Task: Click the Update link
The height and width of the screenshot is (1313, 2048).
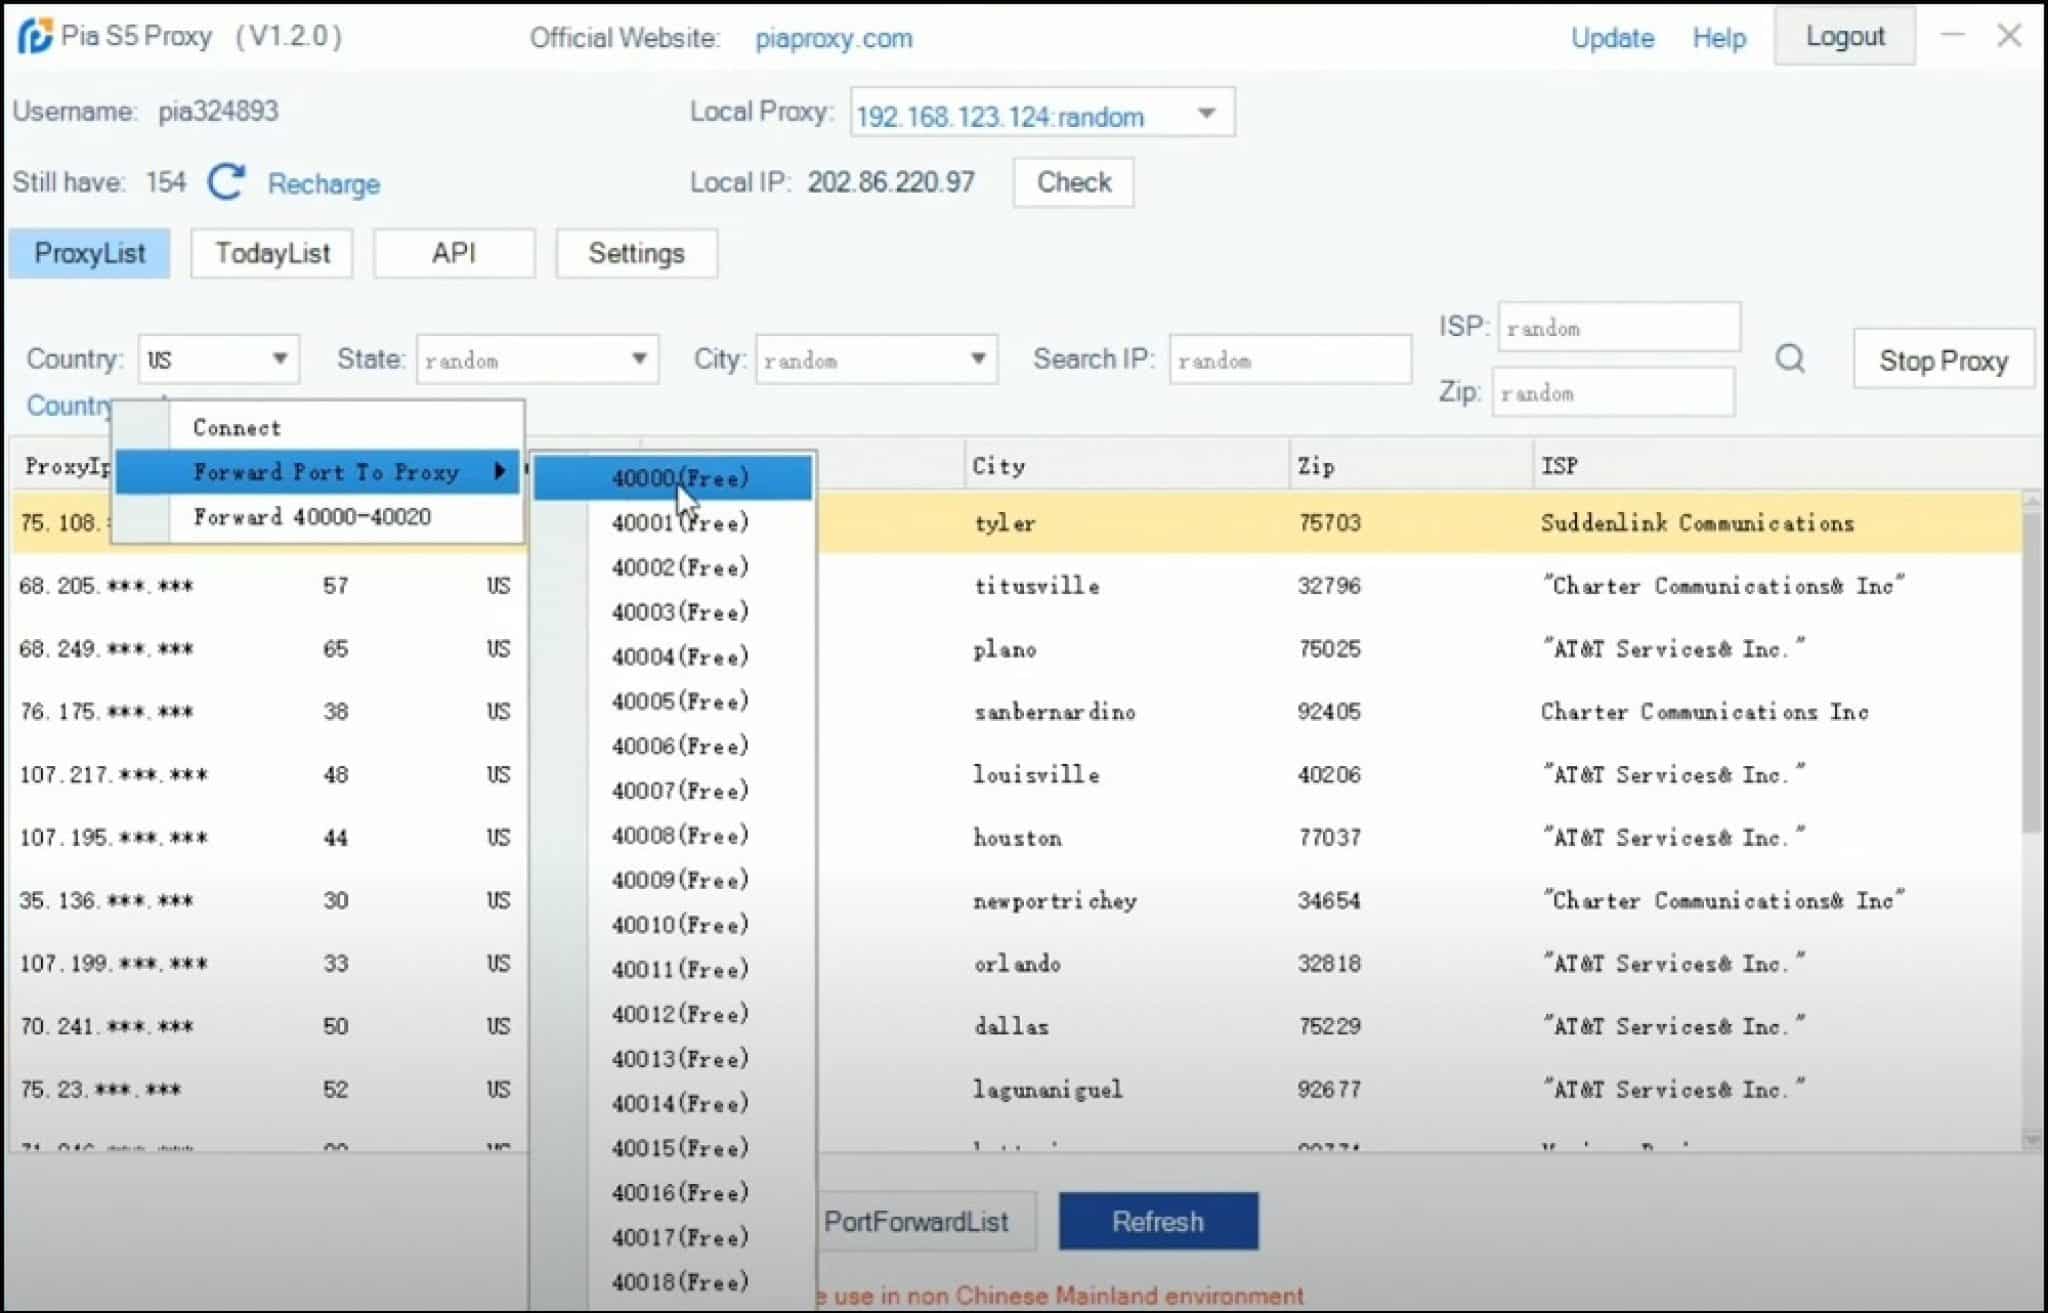Action: [1612, 38]
